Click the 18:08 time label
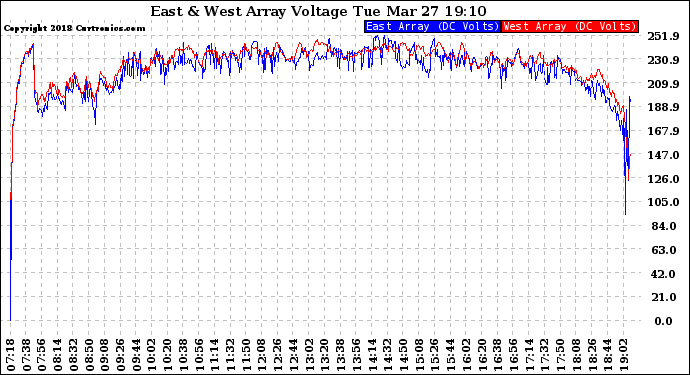Screen dimensions: 690x375 pos(576,355)
